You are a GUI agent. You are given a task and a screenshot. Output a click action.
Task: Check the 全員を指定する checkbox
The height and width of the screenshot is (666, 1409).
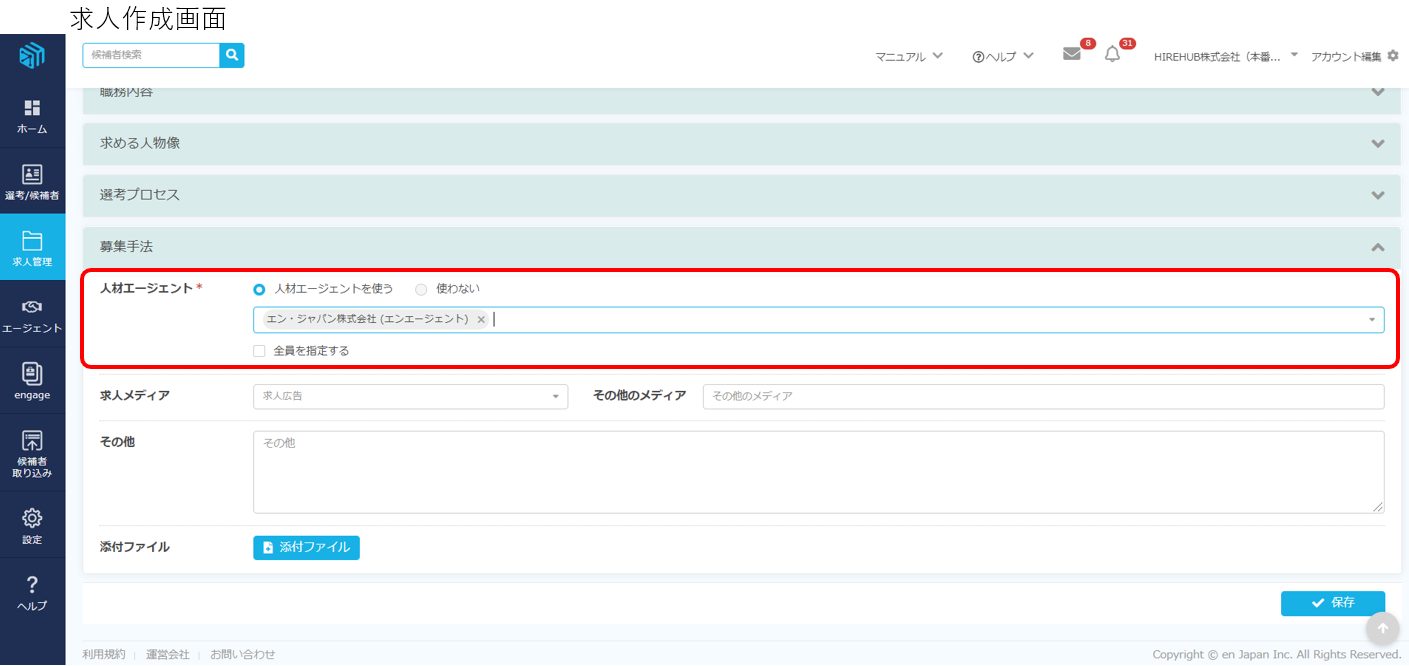tap(260, 351)
